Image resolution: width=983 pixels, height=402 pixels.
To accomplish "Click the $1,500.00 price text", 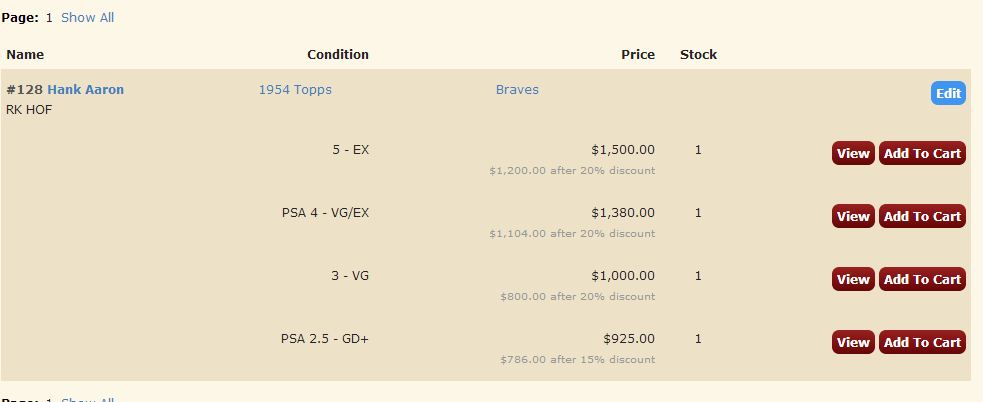I will [x=623, y=150].
